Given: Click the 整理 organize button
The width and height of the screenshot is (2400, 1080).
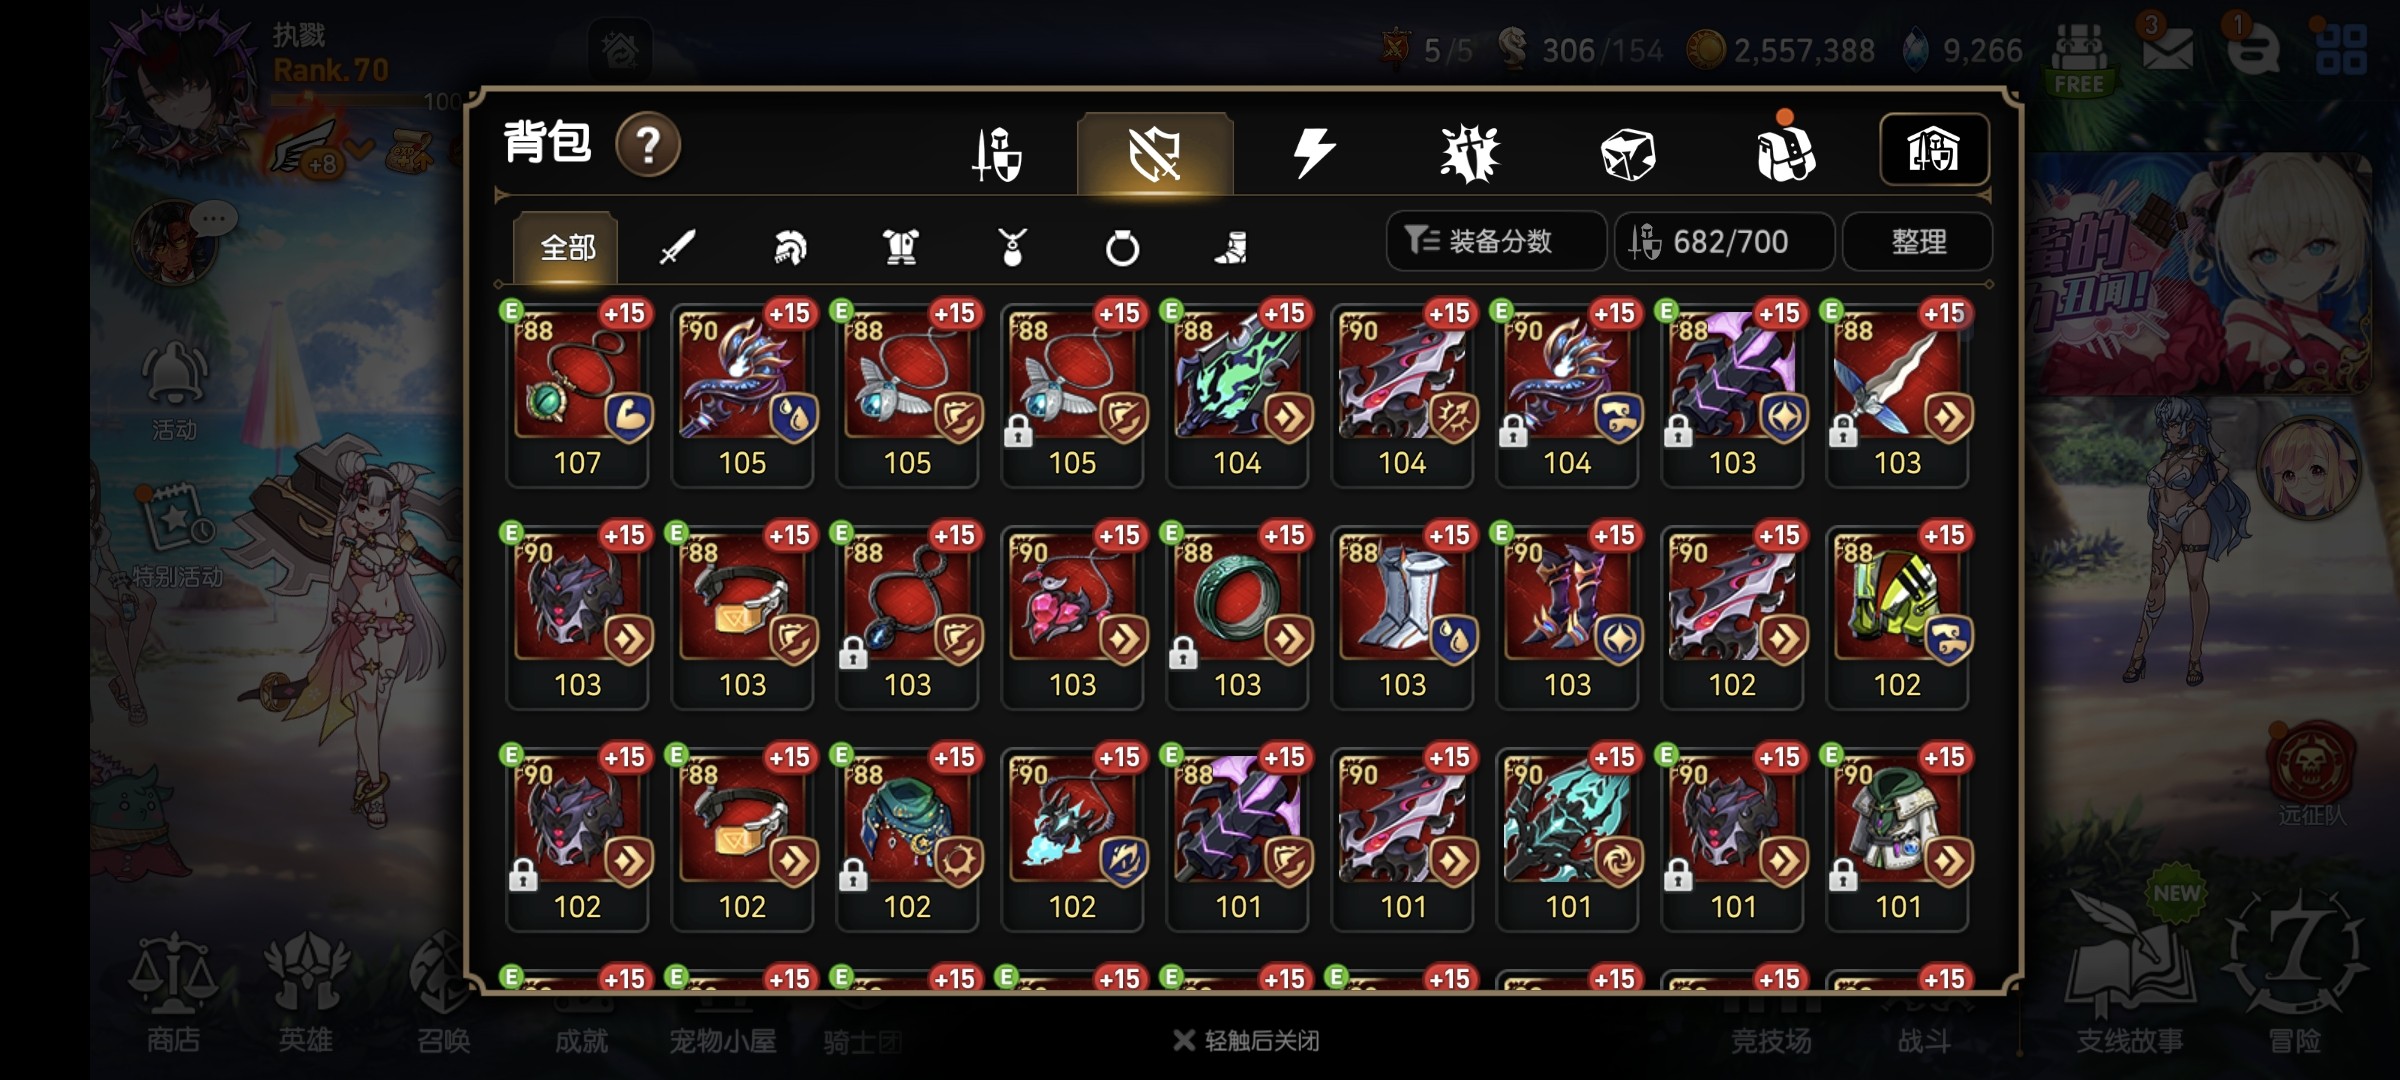Looking at the screenshot, I should coord(1917,241).
